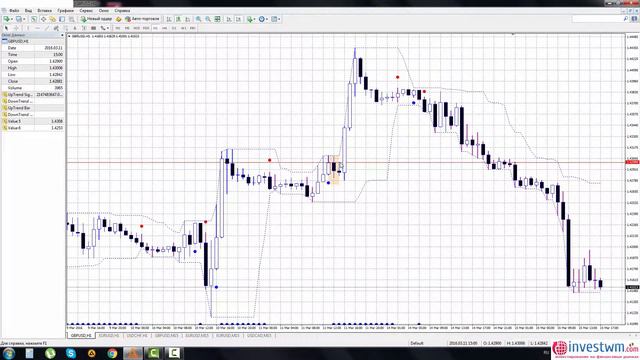Launch the MetaEditor icon

tap(118, 19)
